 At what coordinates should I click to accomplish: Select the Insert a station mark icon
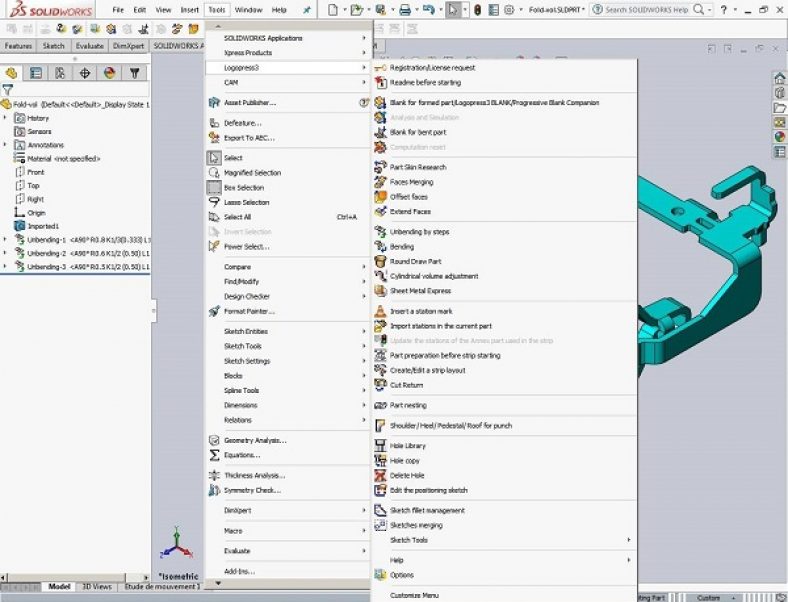point(380,311)
